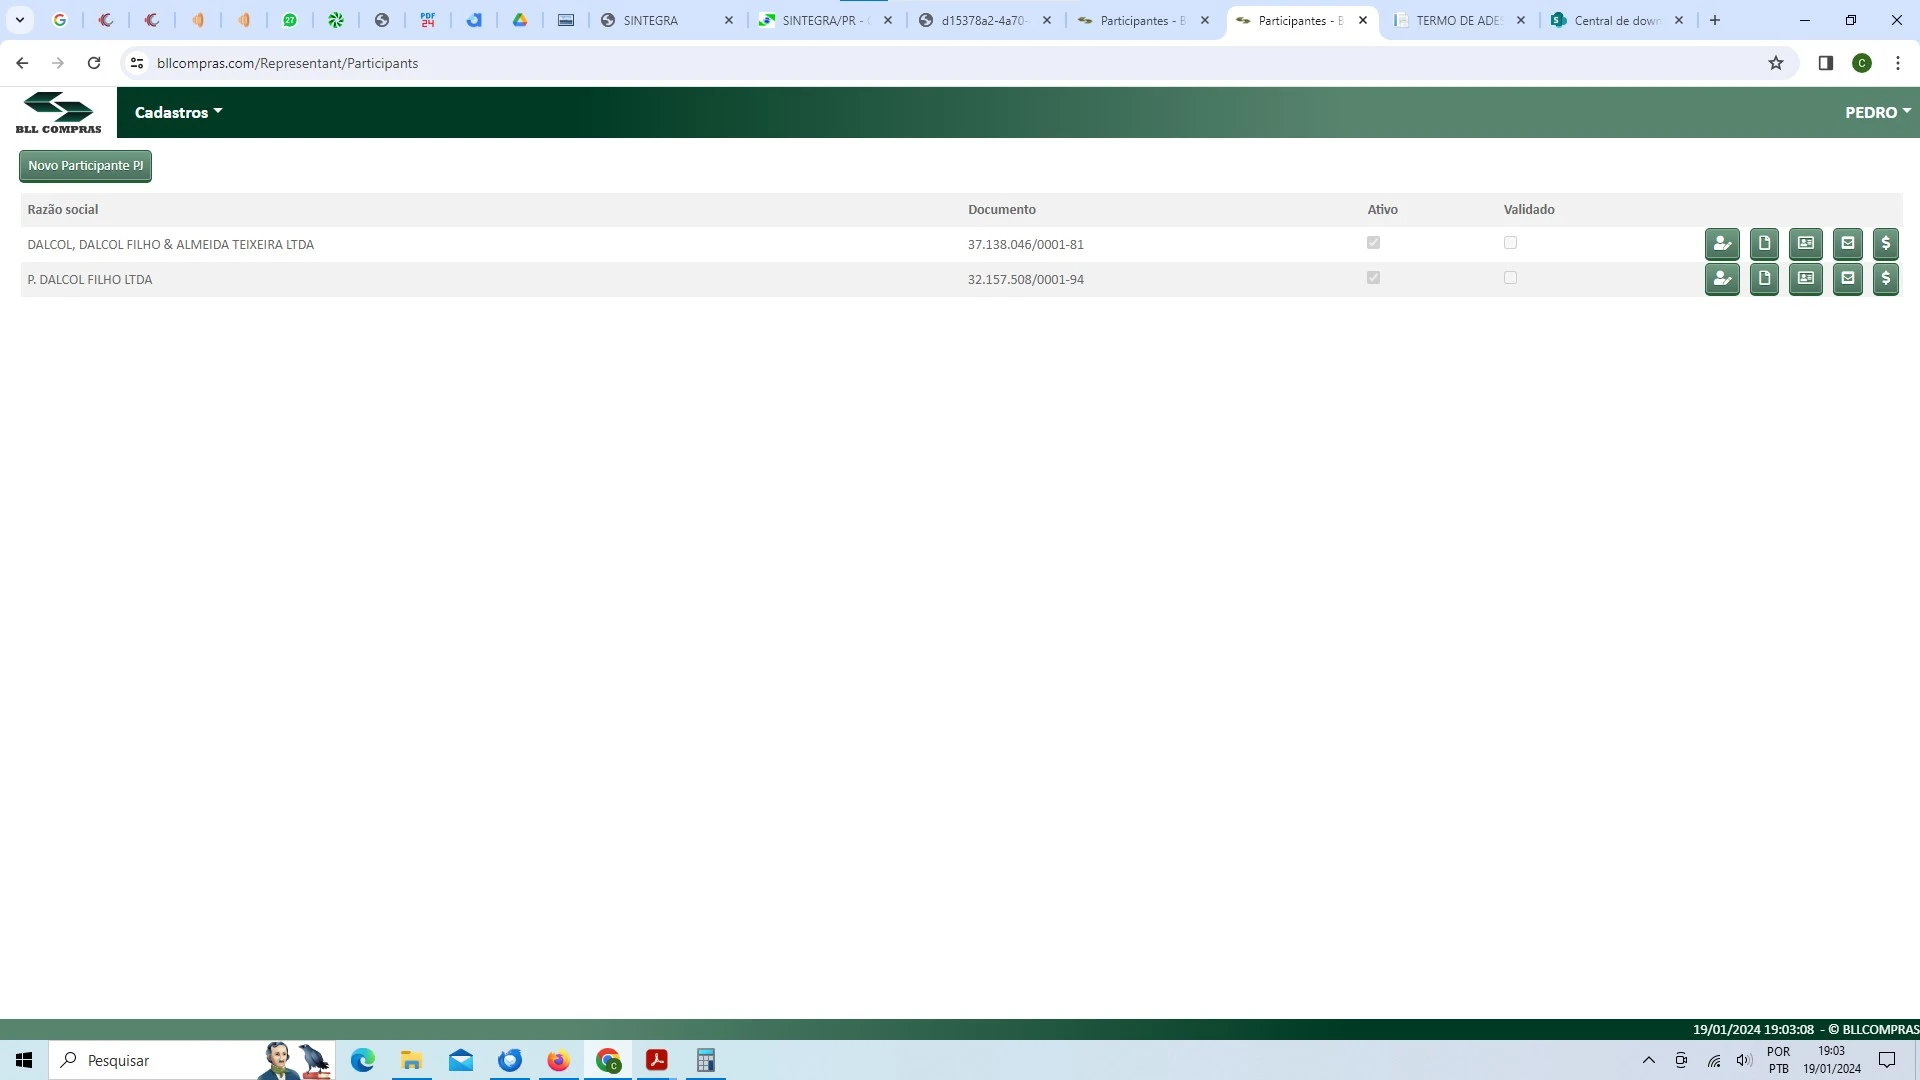Image resolution: width=1920 pixels, height=1080 pixels.
Task: Toggle Ativo checkbox for DALCOL, DALCOL FILHO & ALMEIDA TEIXEIRA
Action: pyautogui.click(x=1373, y=243)
